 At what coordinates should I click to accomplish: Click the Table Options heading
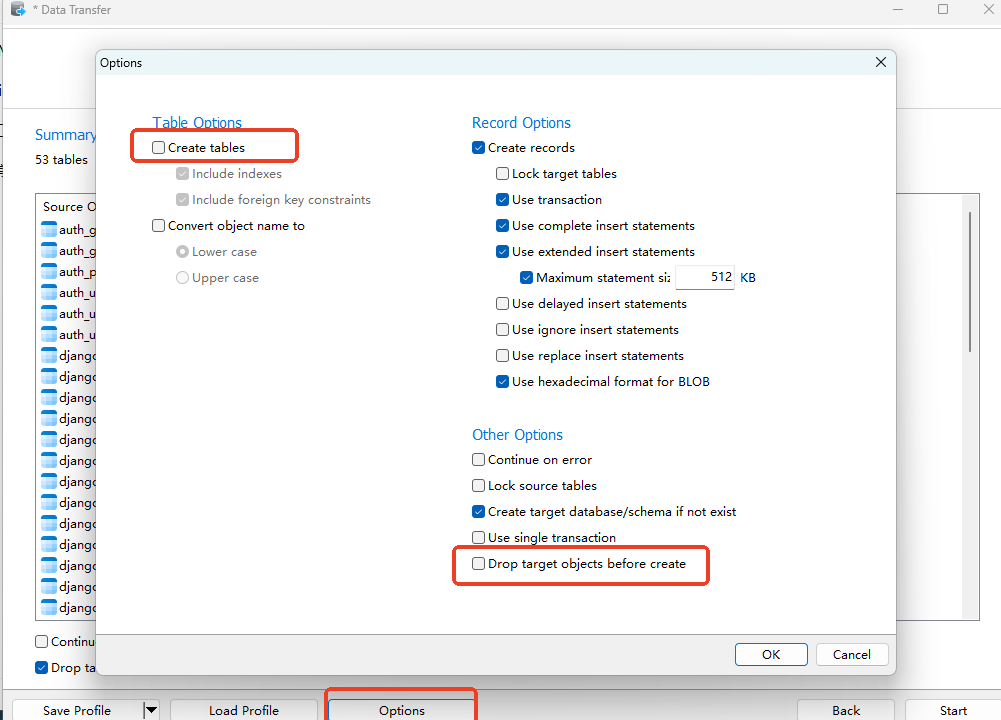[197, 123]
